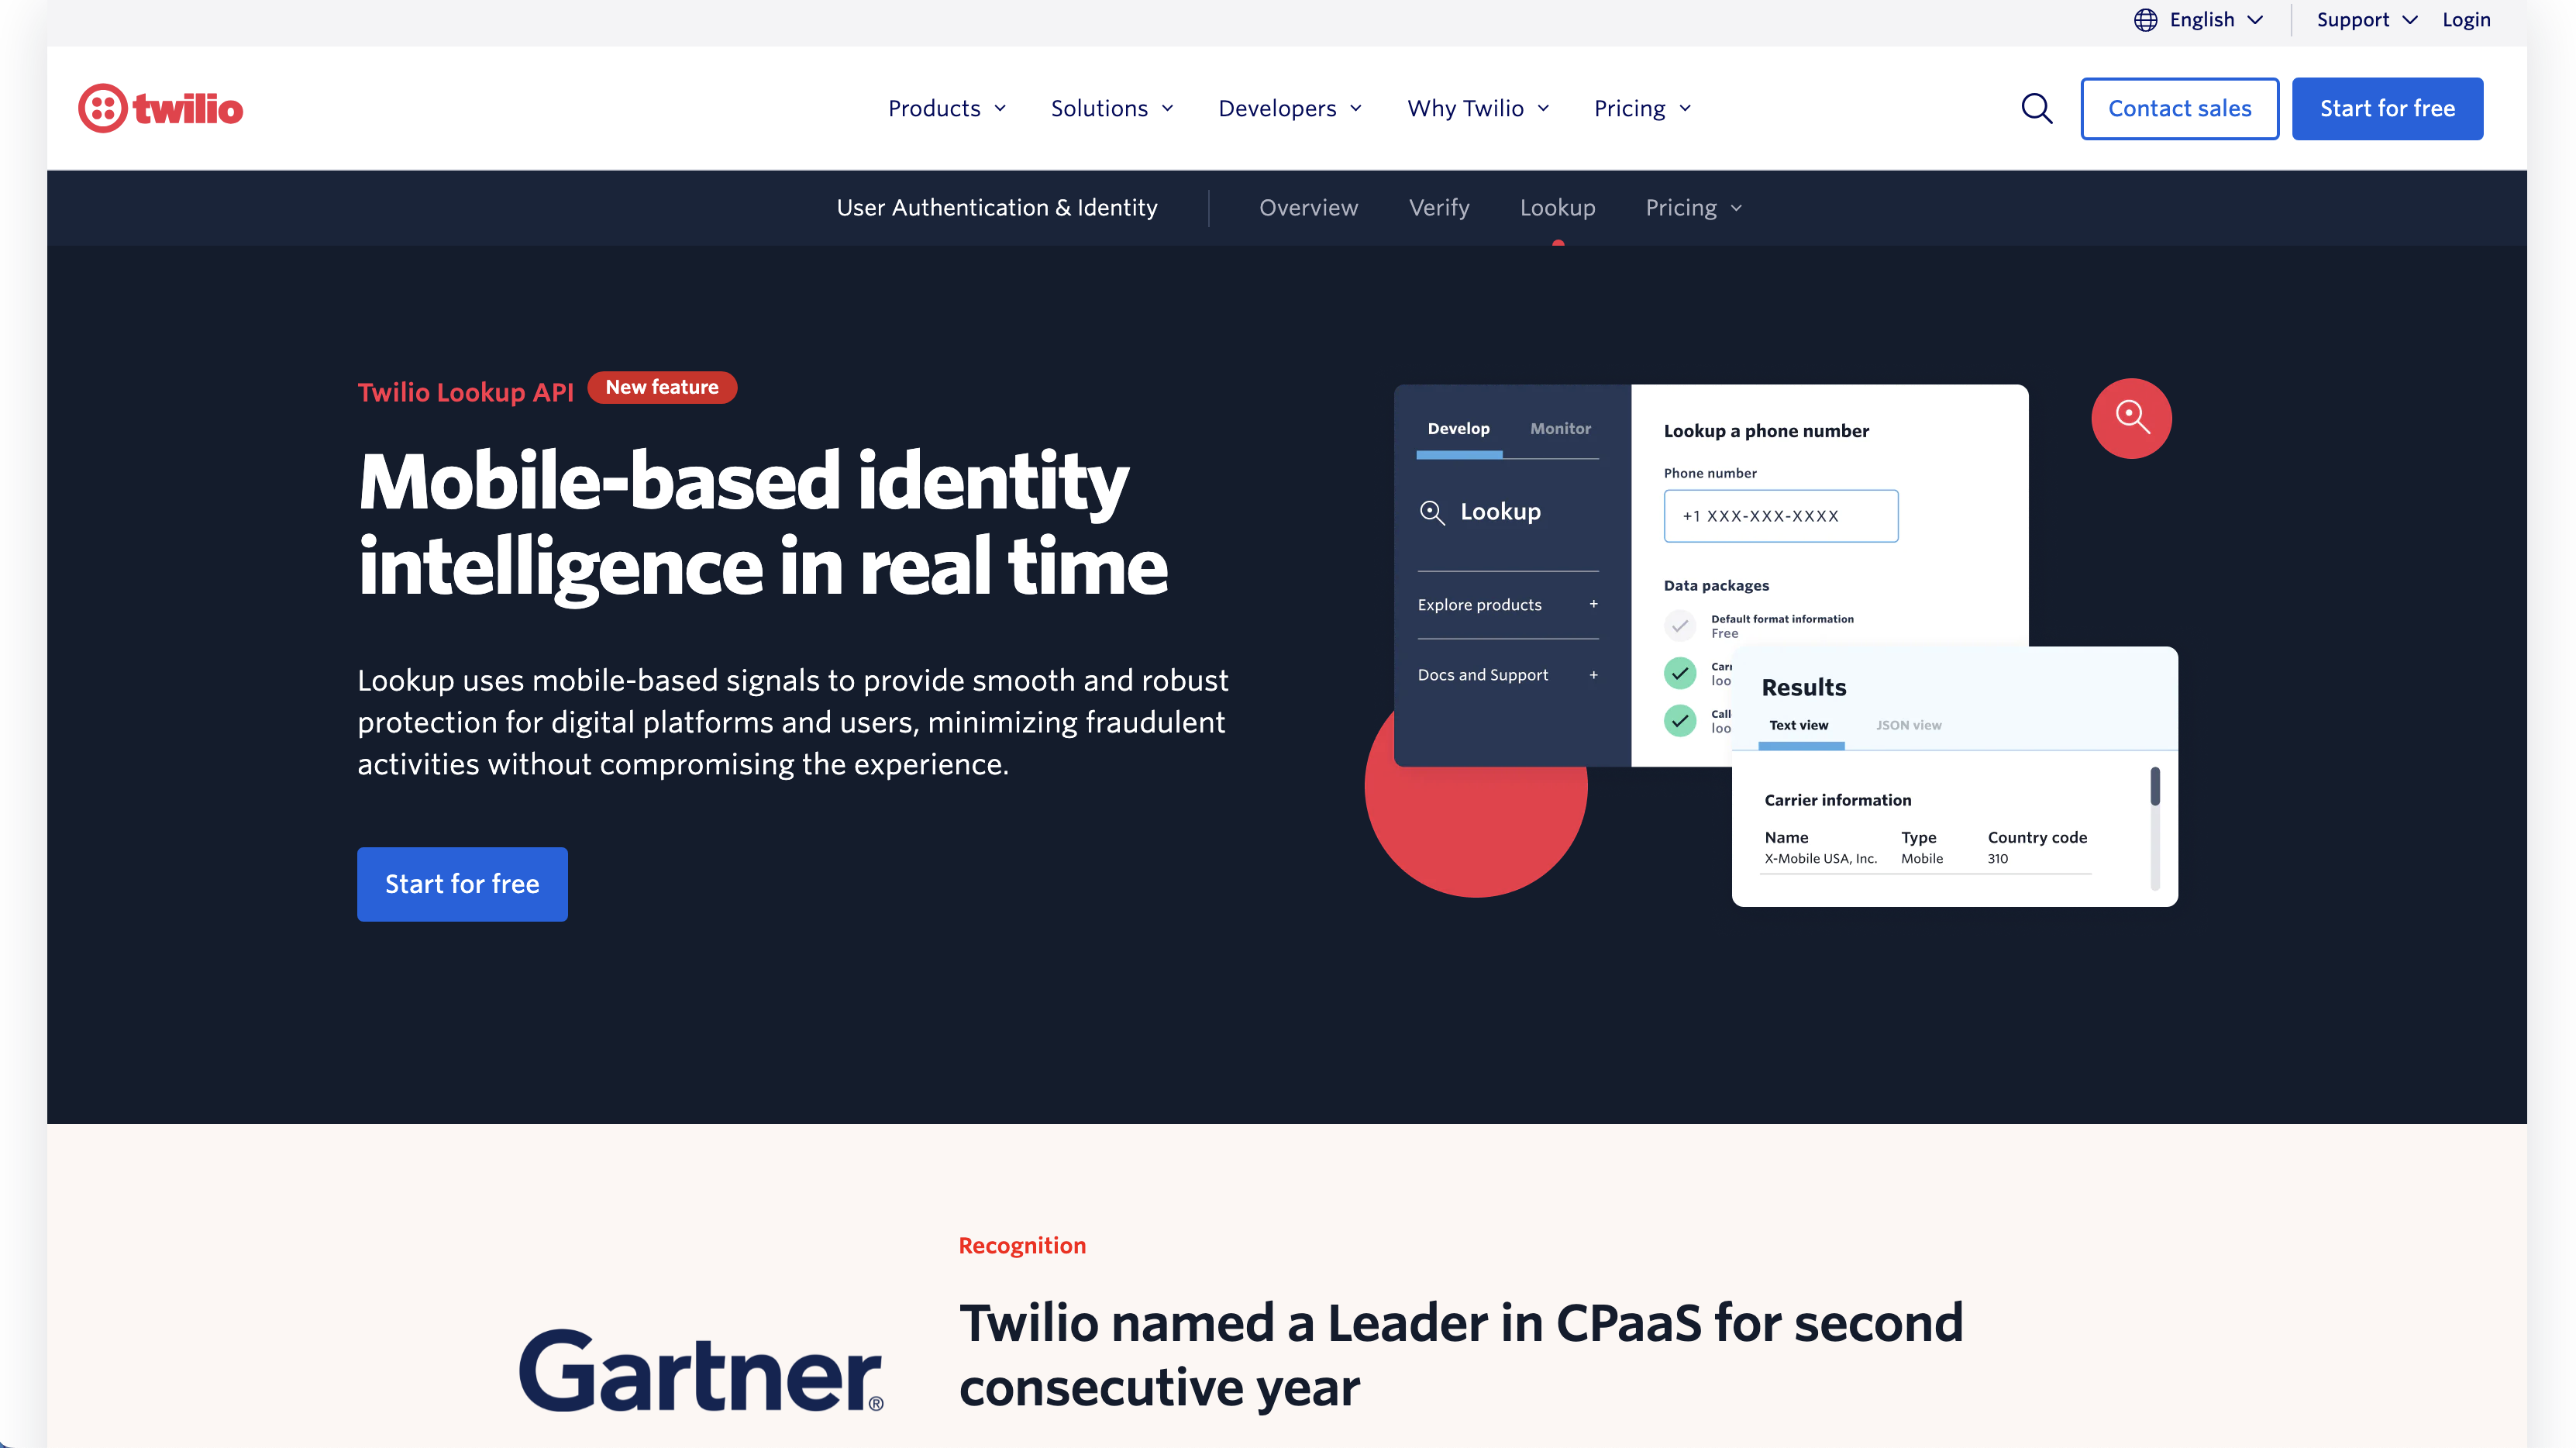Click the New feature badge
Viewport: 2576px width, 1448px height.
(662, 388)
